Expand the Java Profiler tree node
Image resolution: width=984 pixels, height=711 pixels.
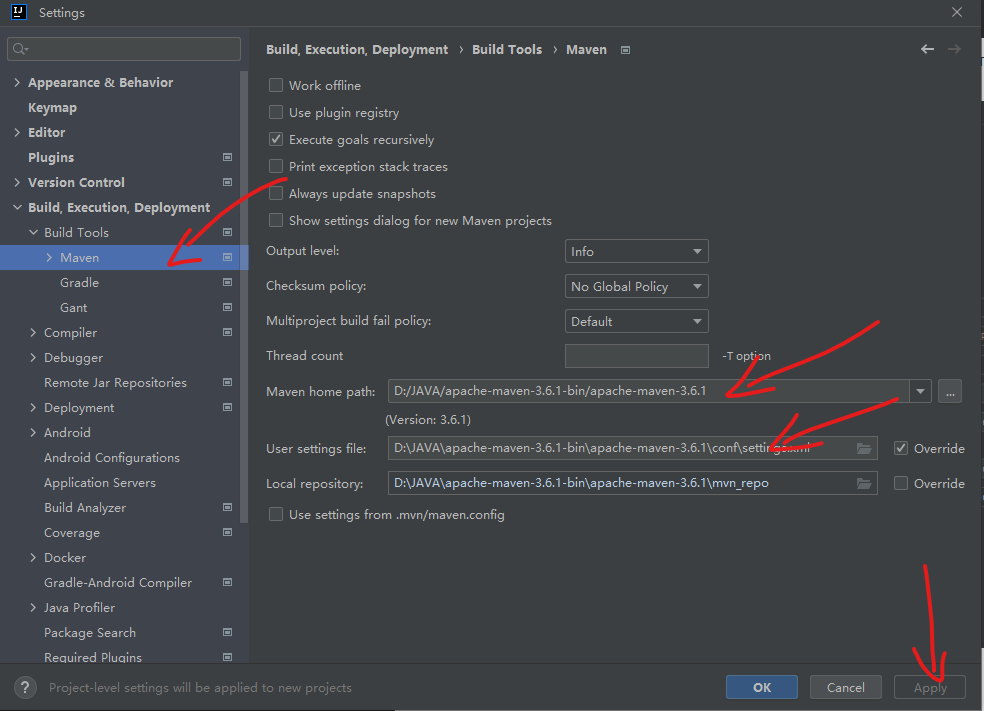click(33, 607)
